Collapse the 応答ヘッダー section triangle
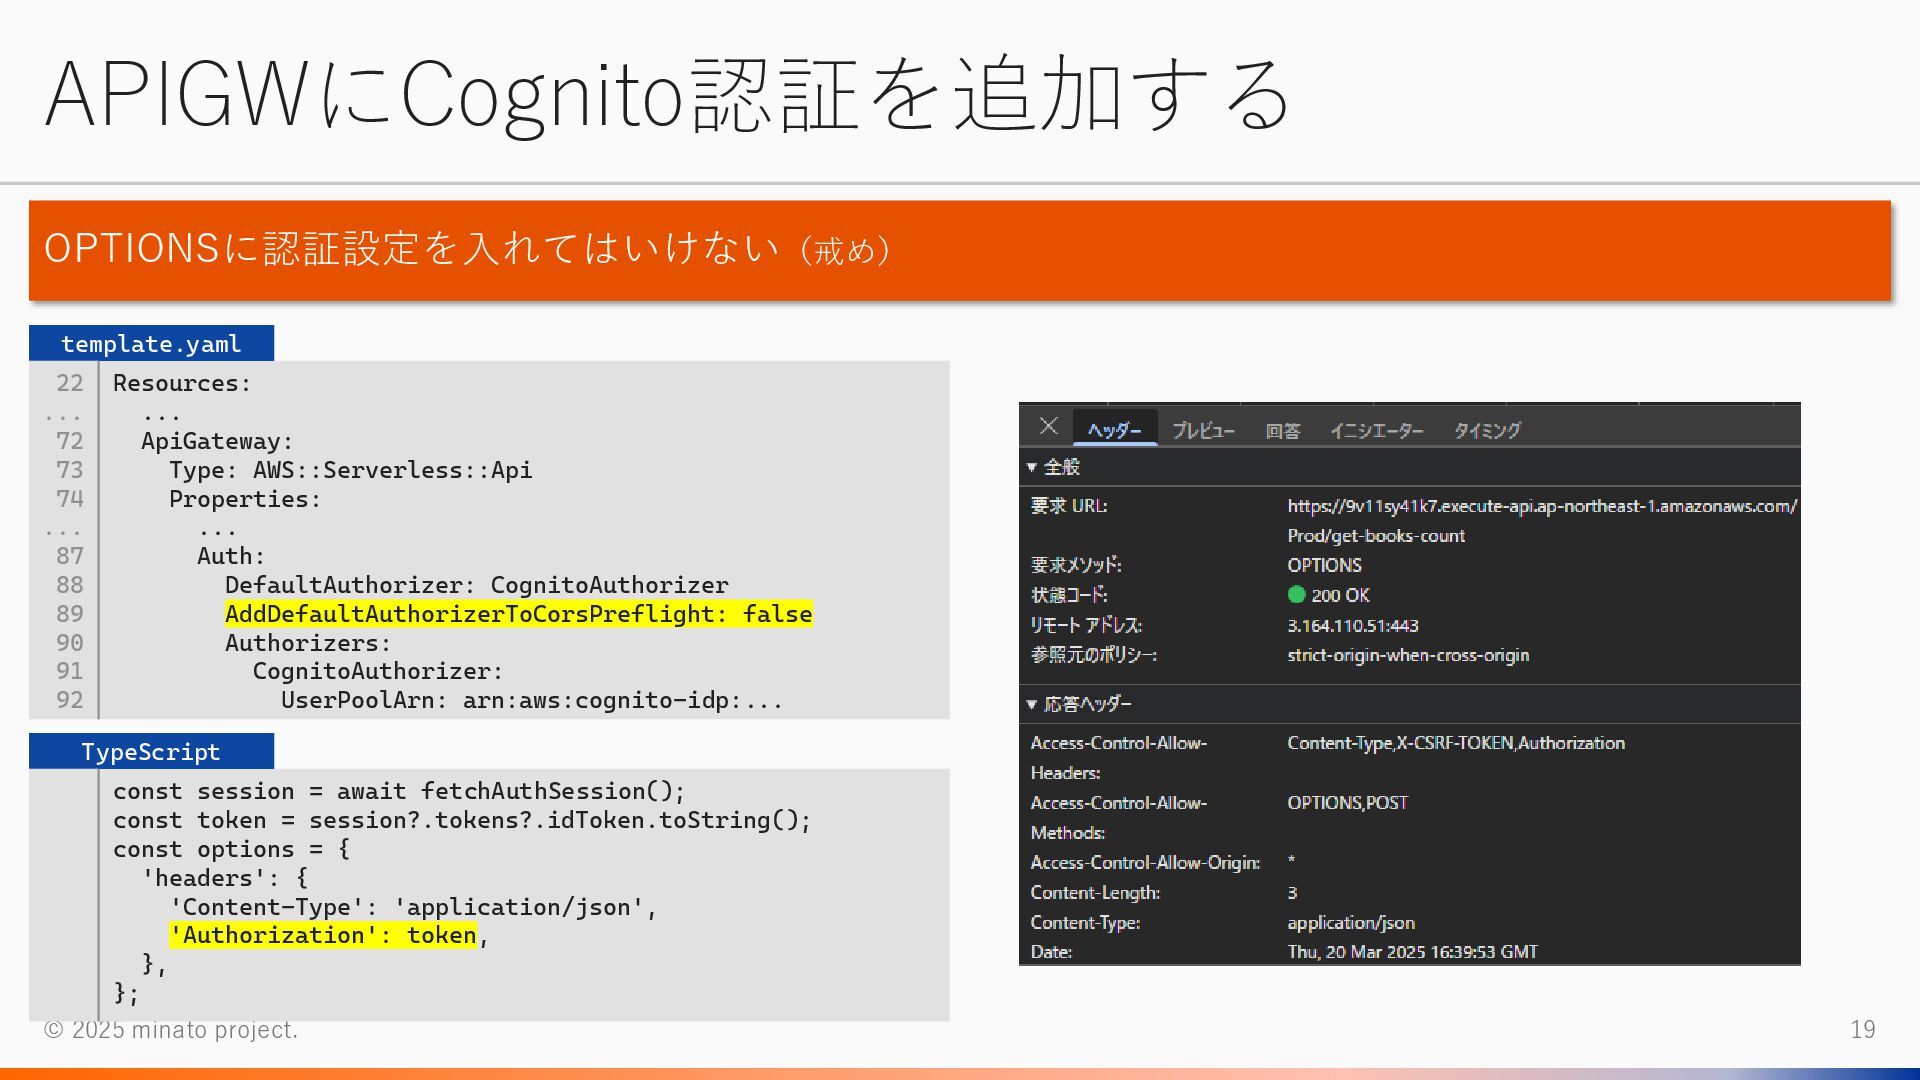Screen dimensions: 1920x1080 tap(1031, 704)
